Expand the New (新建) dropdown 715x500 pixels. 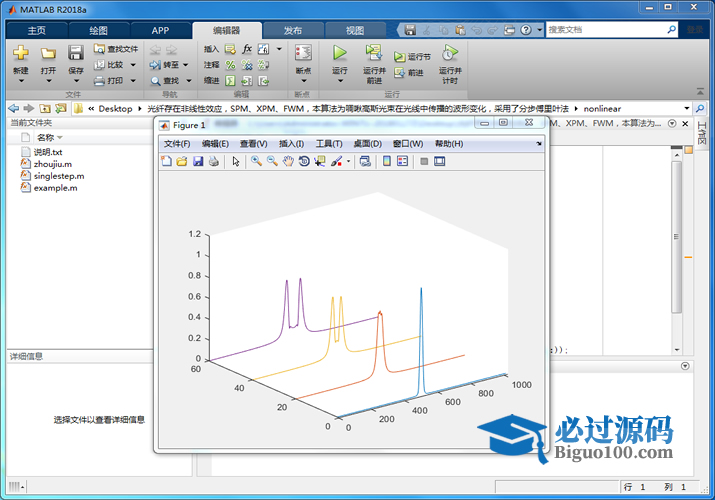point(20,71)
